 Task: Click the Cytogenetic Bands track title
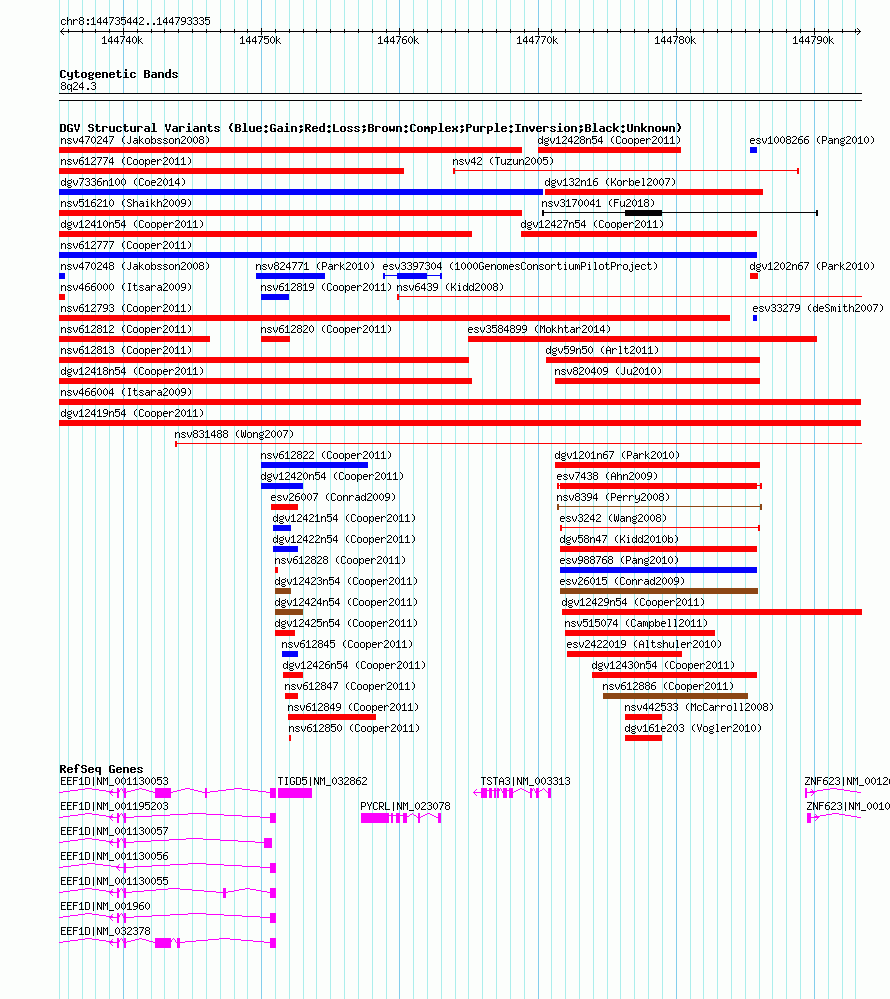pyautogui.click(x=119, y=74)
